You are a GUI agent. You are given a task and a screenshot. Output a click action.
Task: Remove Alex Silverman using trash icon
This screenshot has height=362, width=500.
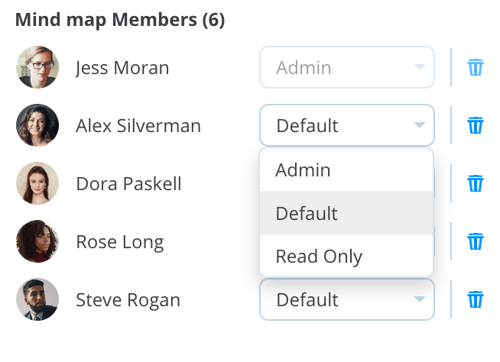click(475, 125)
